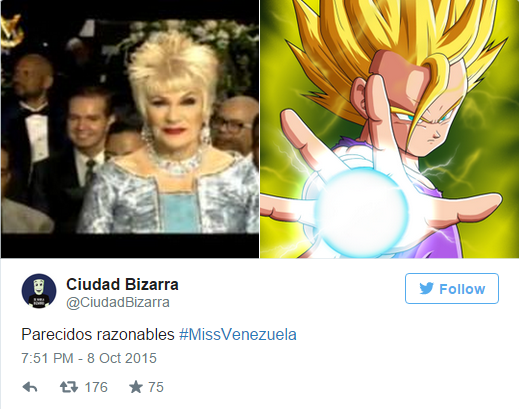Open the @CiudadBizarra handle link
This screenshot has width=519, height=409.
[x=118, y=303]
